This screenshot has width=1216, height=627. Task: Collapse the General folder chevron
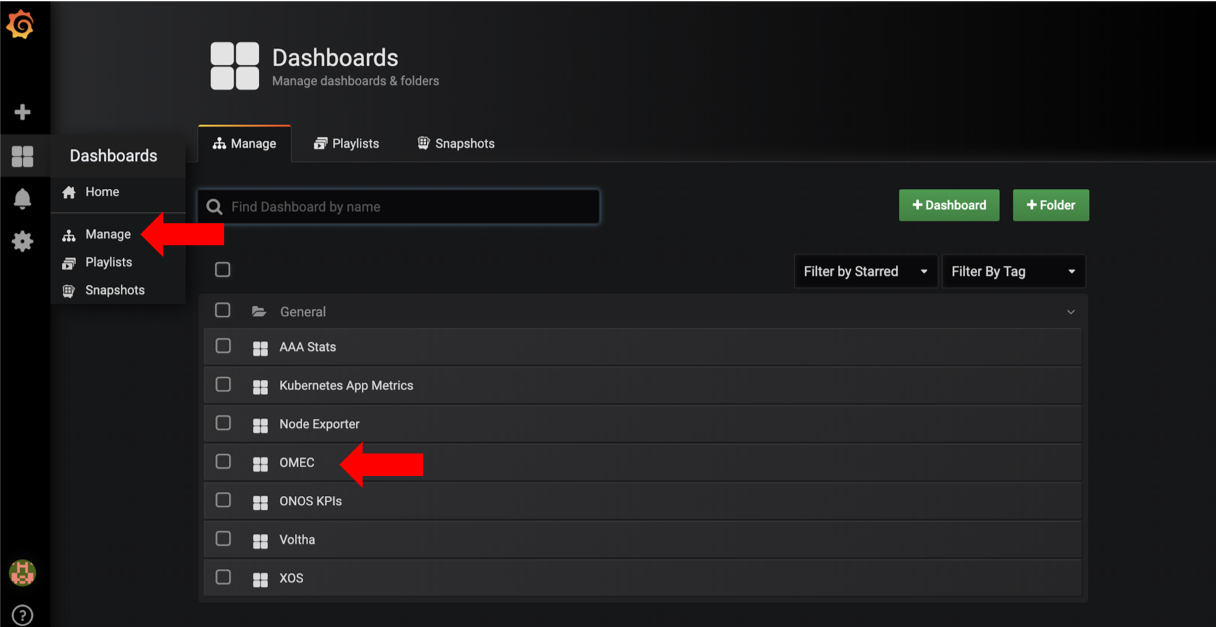click(1071, 312)
